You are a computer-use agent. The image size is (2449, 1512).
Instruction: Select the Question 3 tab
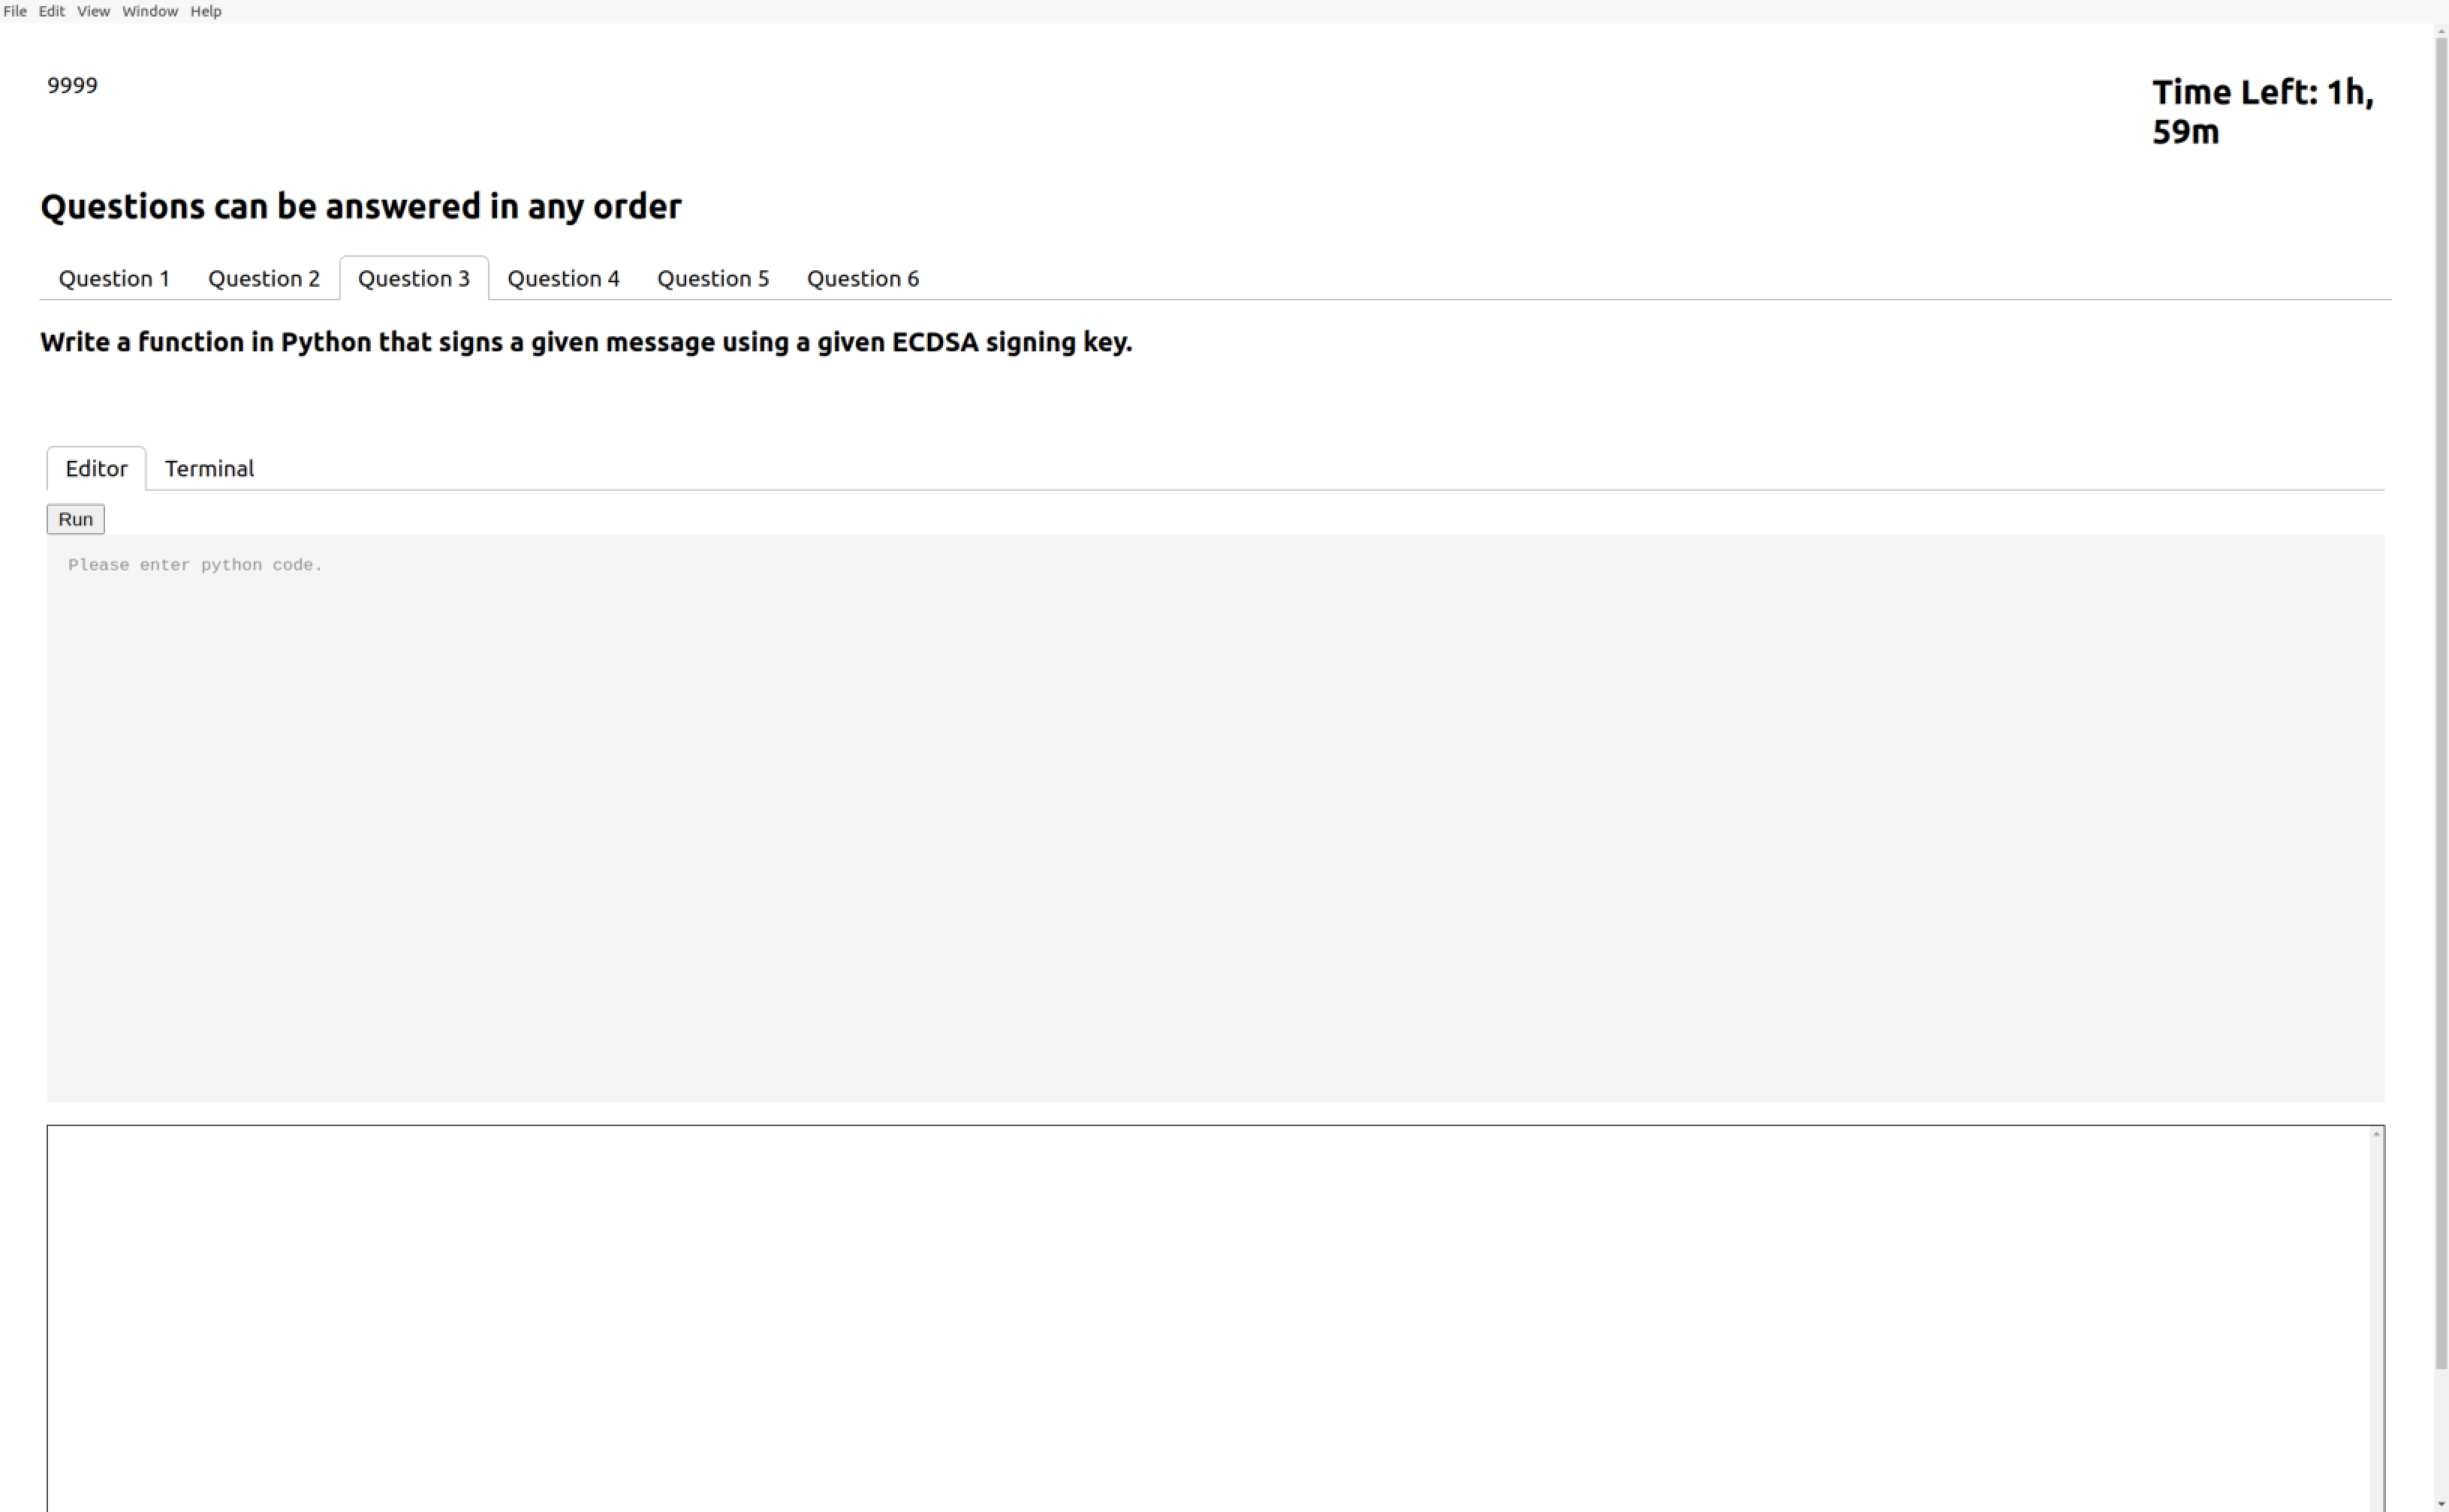pos(414,278)
